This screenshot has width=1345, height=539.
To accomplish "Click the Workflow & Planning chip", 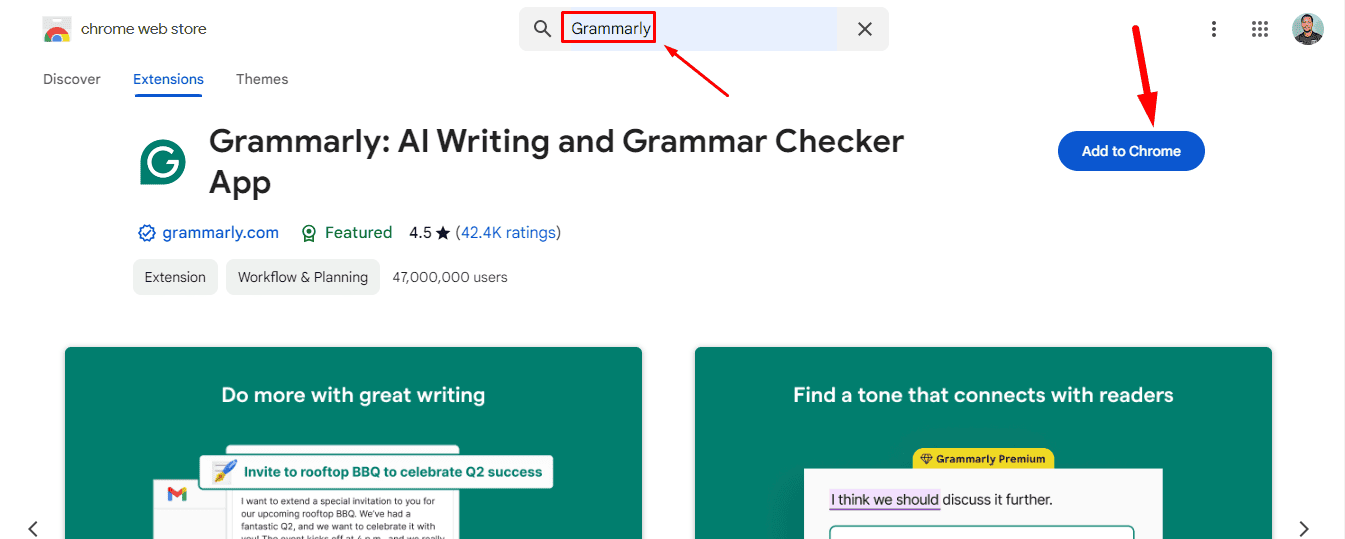I will click(303, 277).
